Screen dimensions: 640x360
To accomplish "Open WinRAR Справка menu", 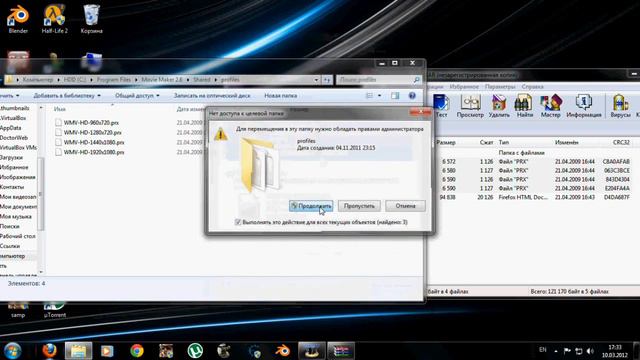I will [x=532, y=87].
